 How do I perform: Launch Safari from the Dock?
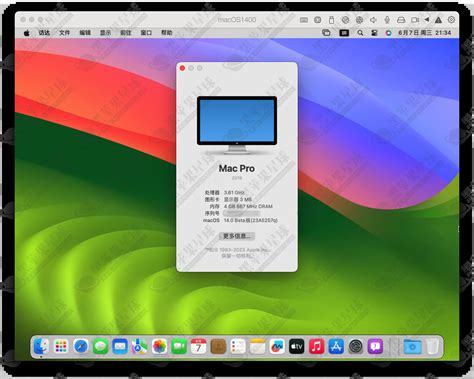point(81,347)
